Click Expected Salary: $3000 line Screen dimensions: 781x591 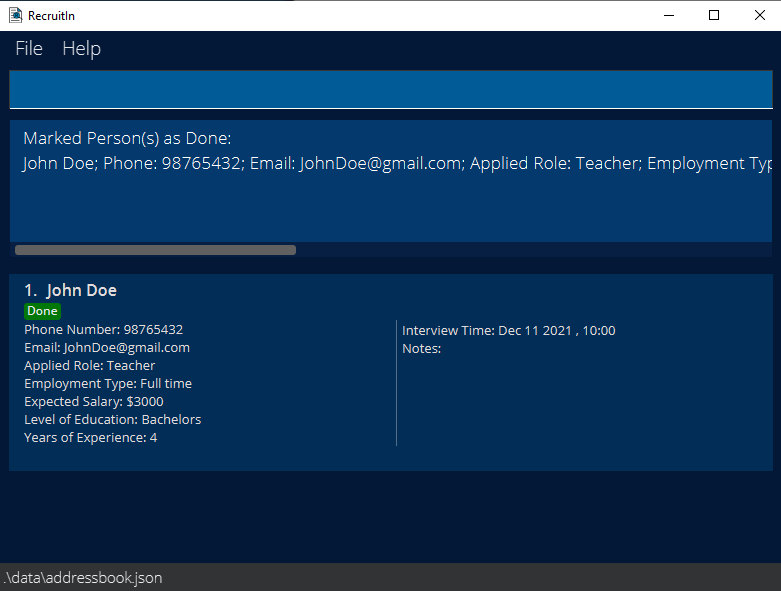tap(94, 401)
